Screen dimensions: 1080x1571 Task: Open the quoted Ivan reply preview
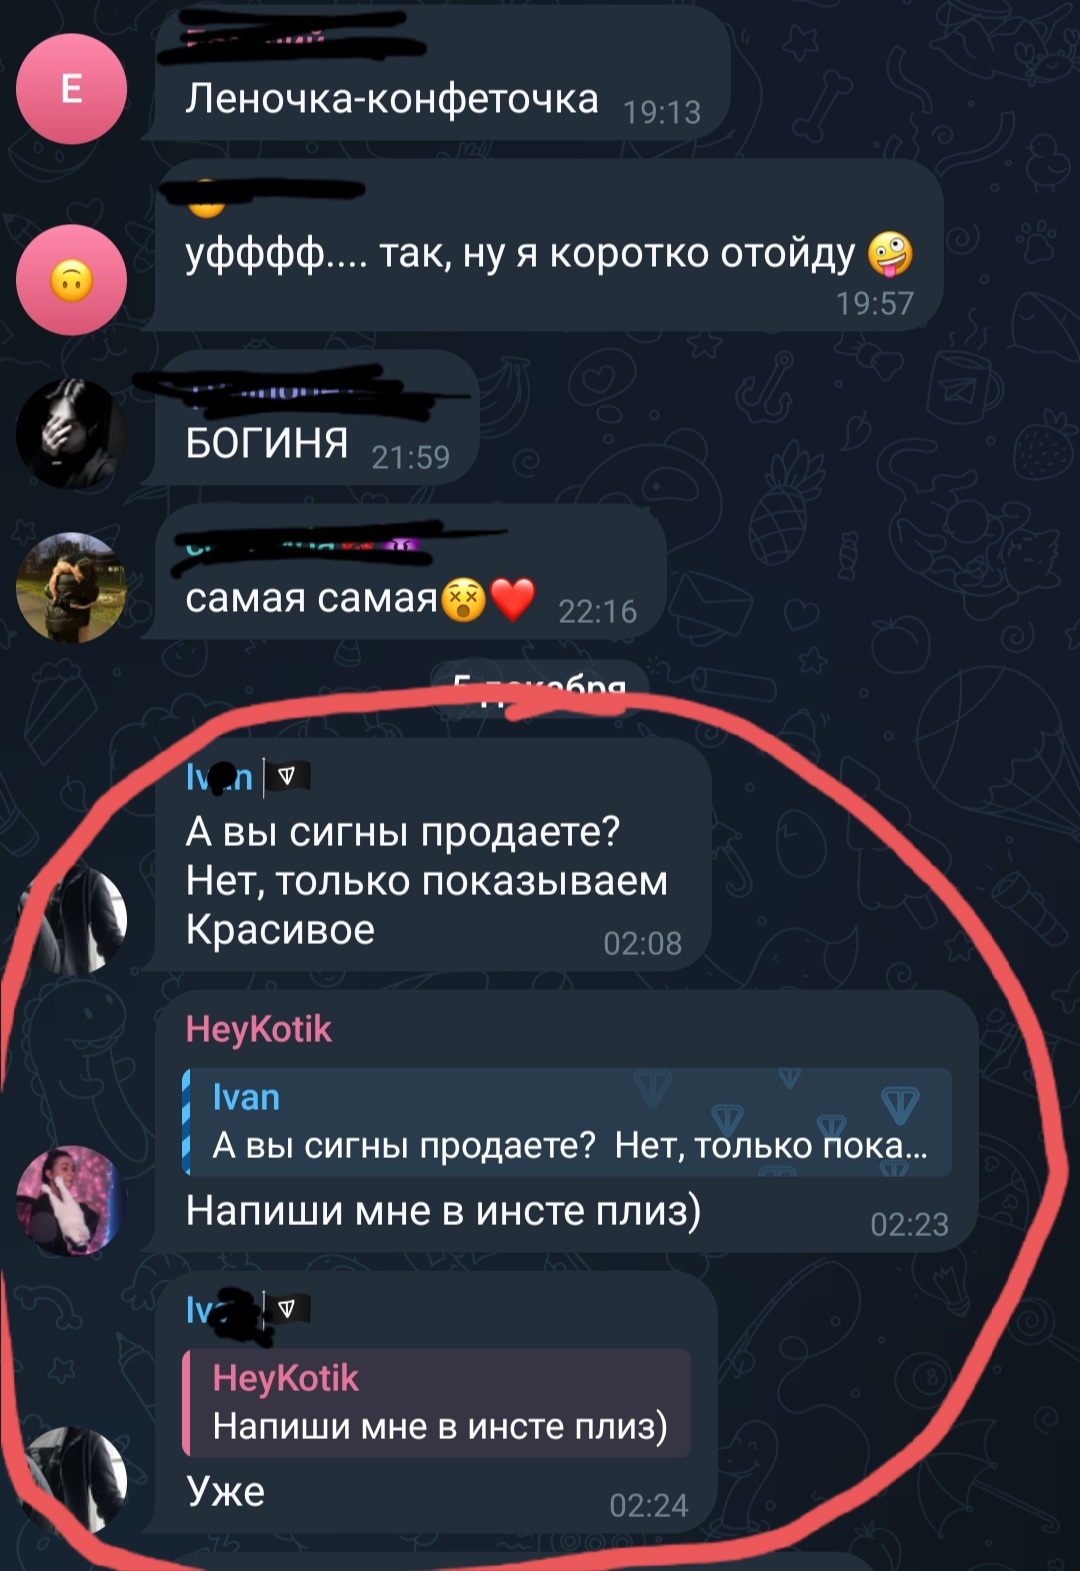click(566, 1121)
